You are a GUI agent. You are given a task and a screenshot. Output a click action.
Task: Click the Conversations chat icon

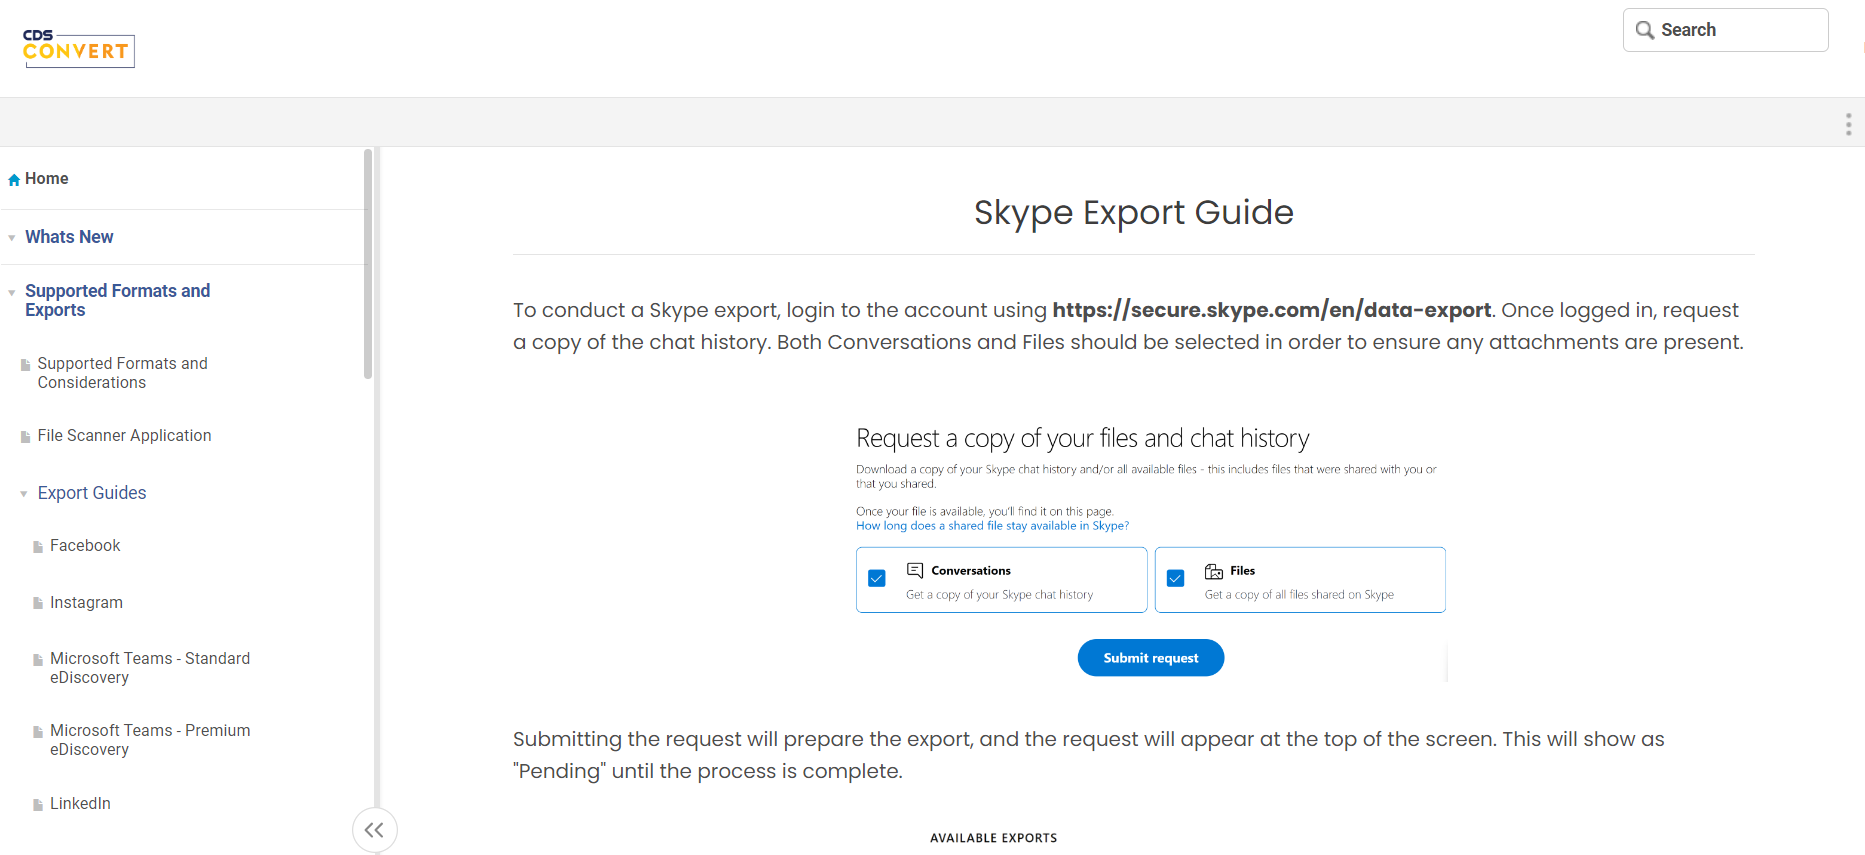tap(915, 571)
